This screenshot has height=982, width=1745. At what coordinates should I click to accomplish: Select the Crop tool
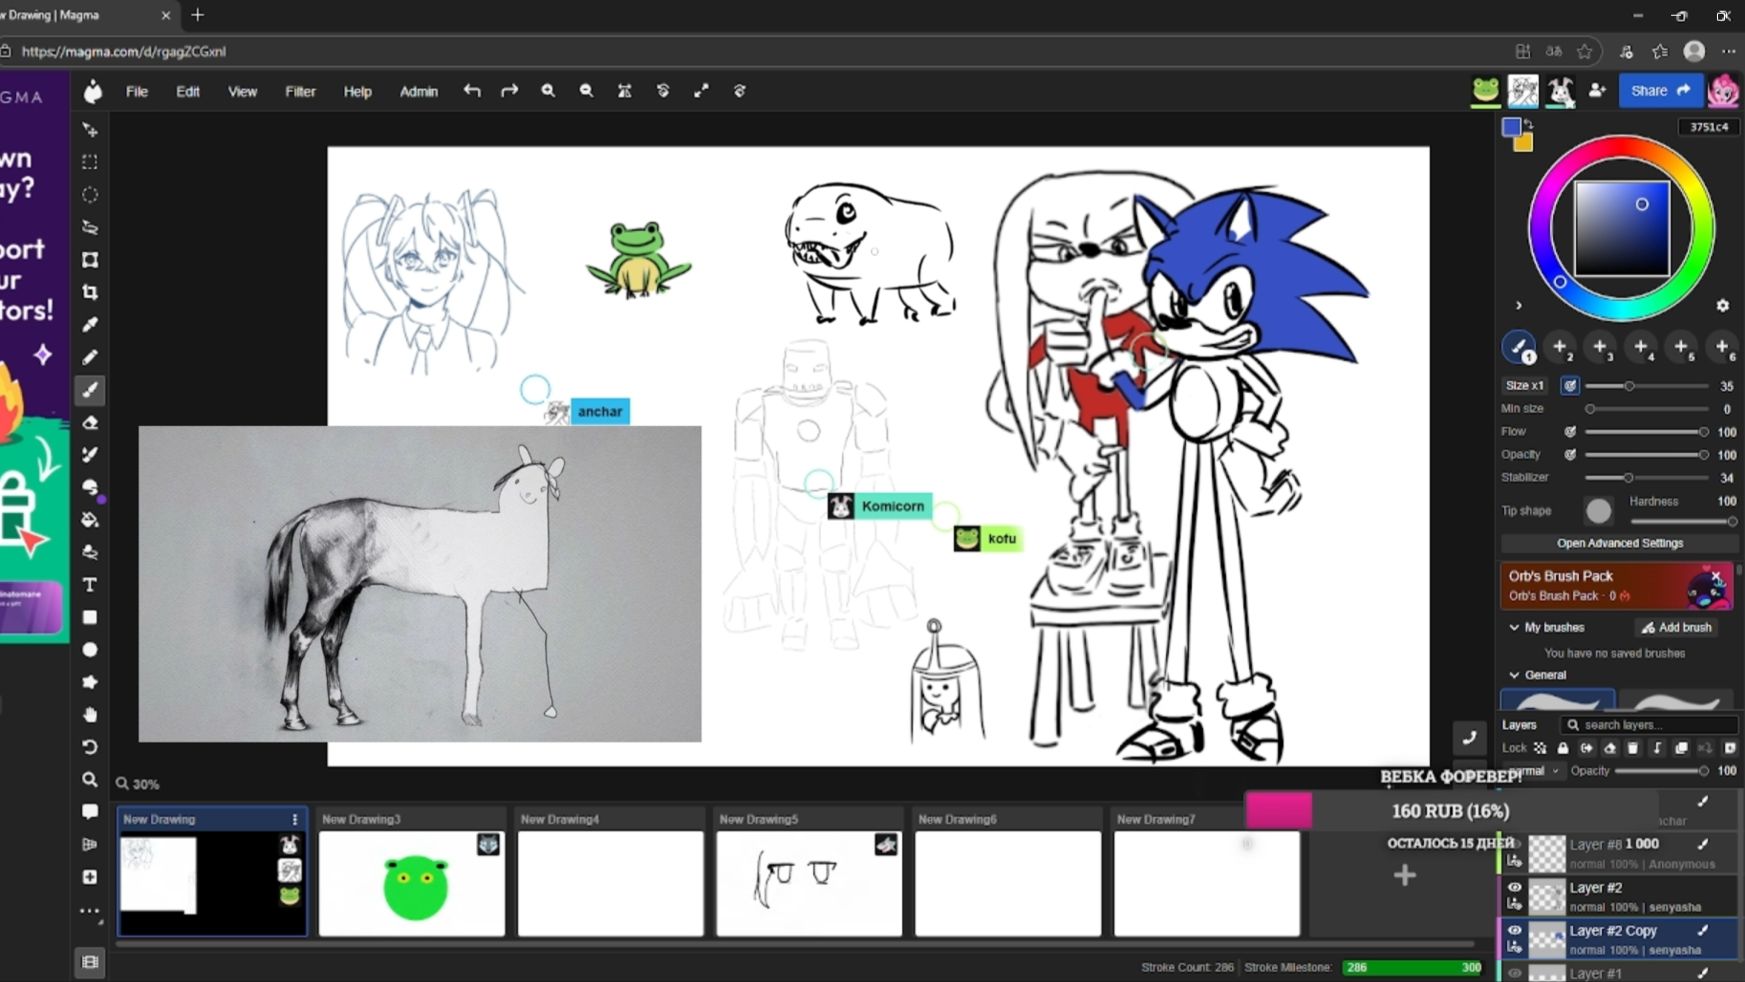tap(90, 292)
